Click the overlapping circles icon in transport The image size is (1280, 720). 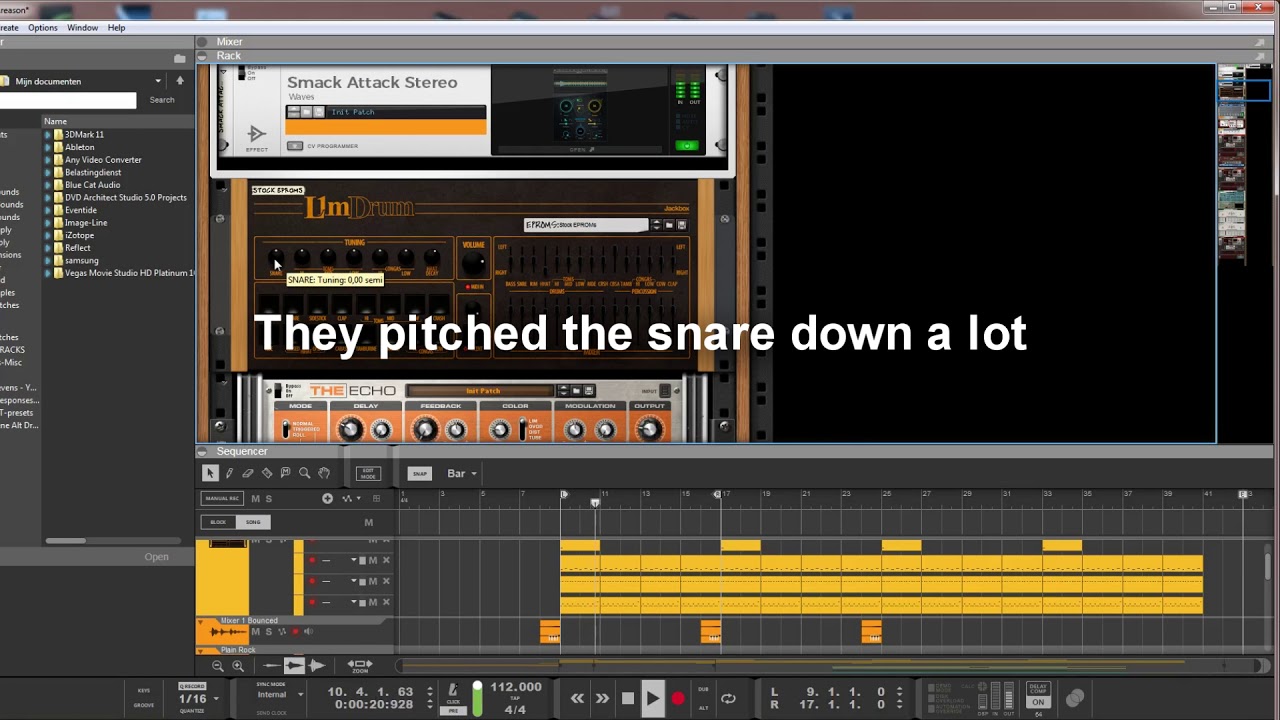(1075, 698)
